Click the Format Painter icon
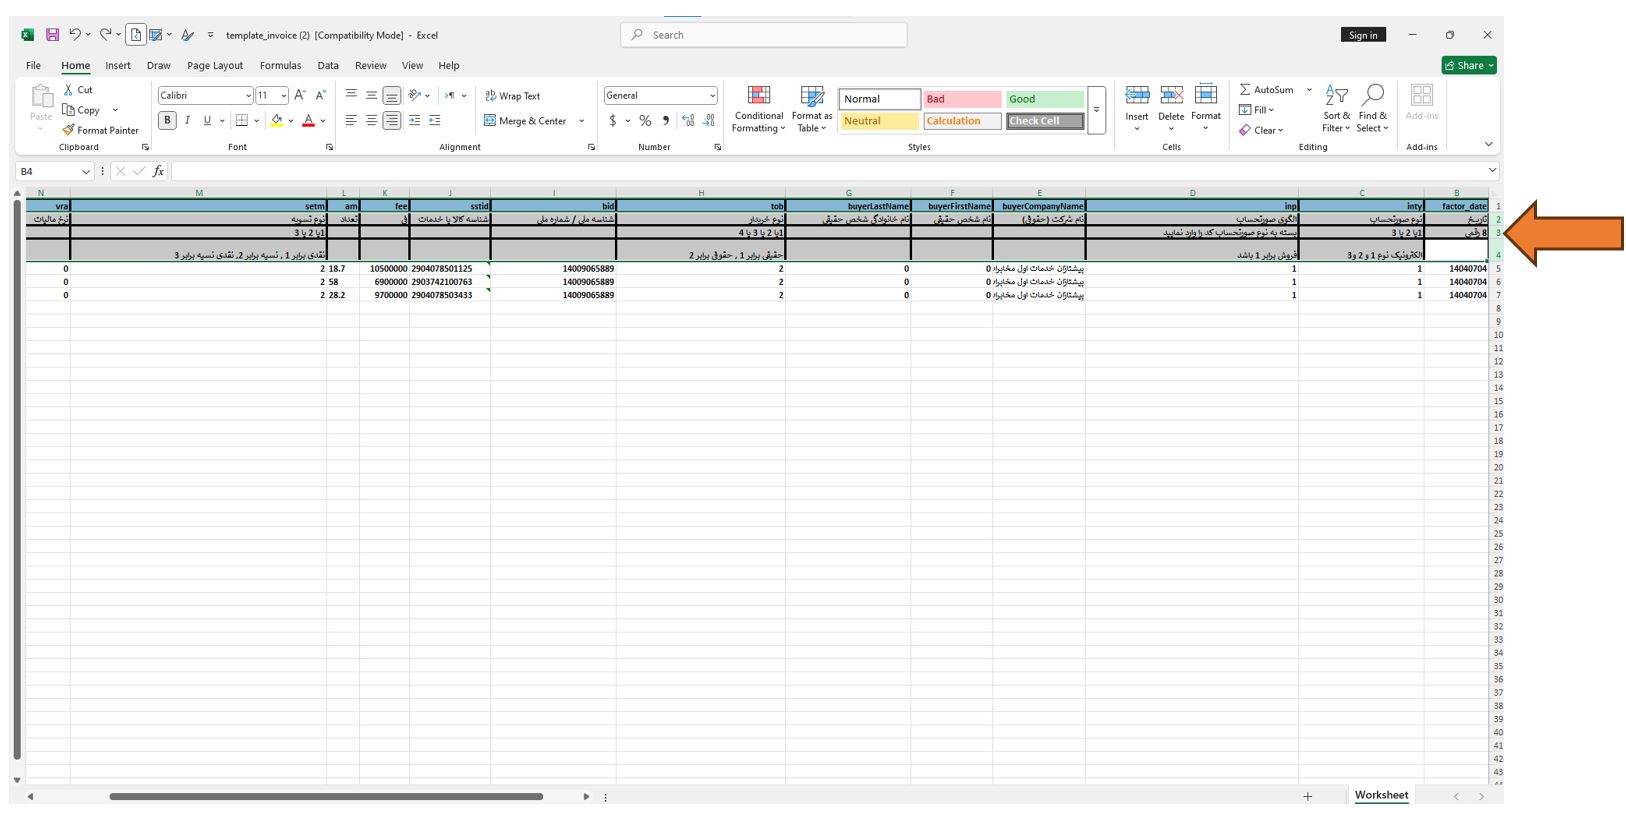Viewport: 1626px width, 815px height. [69, 130]
